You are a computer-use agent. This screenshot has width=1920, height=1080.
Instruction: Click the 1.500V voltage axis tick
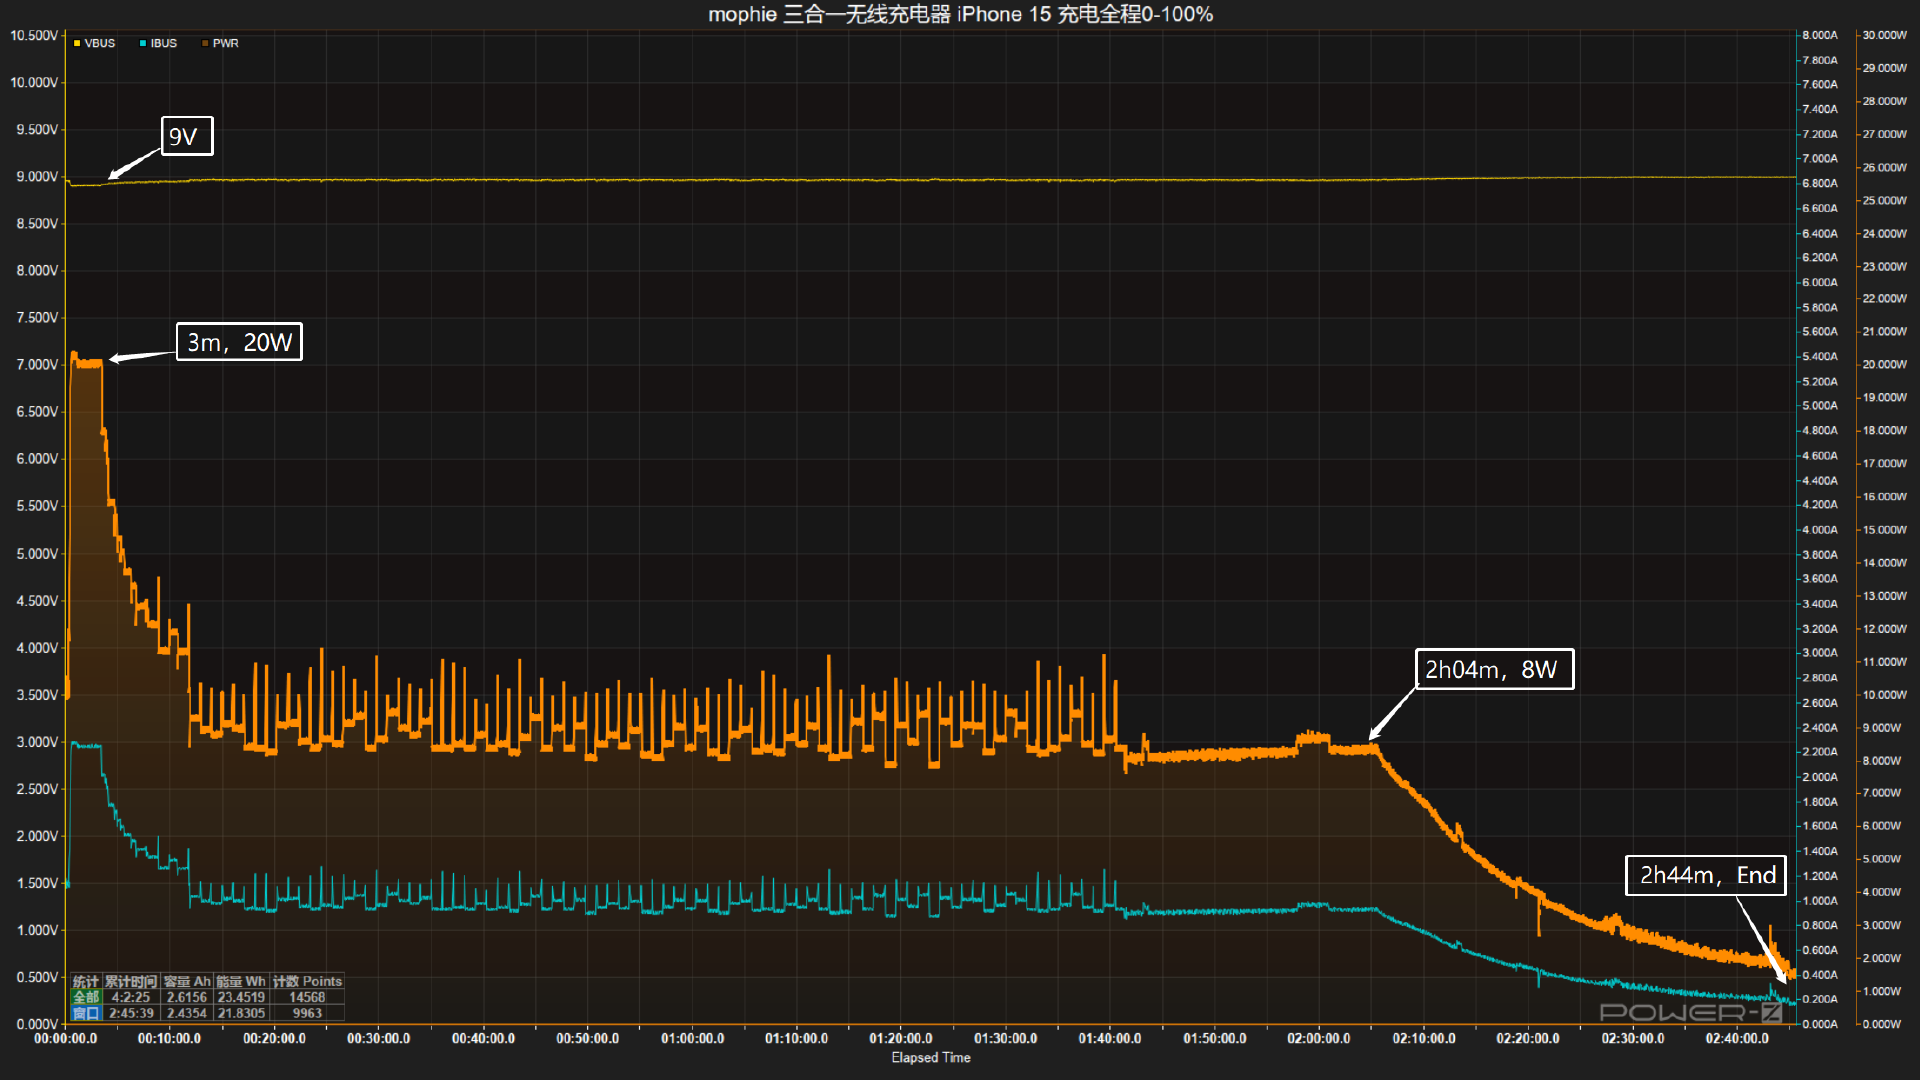[37, 883]
